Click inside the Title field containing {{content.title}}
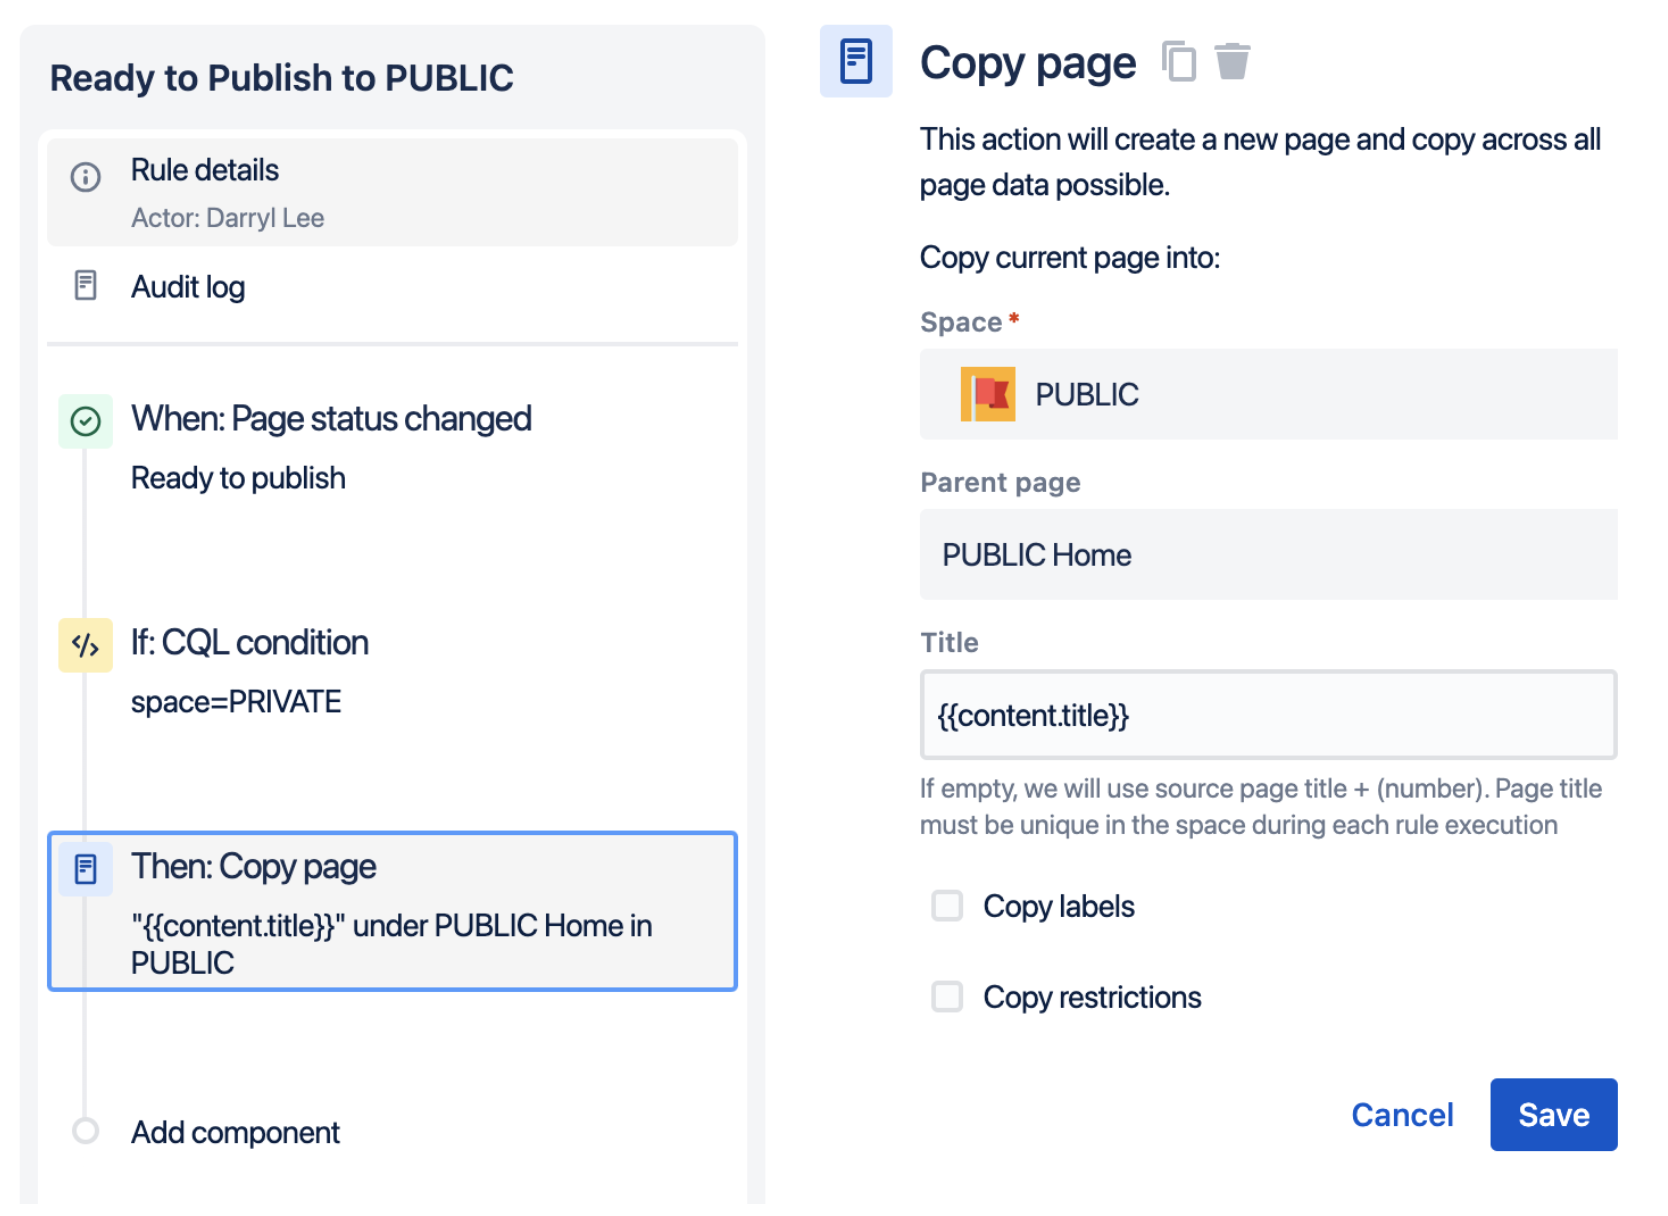This screenshot has width=1668, height=1216. click(1267, 715)
